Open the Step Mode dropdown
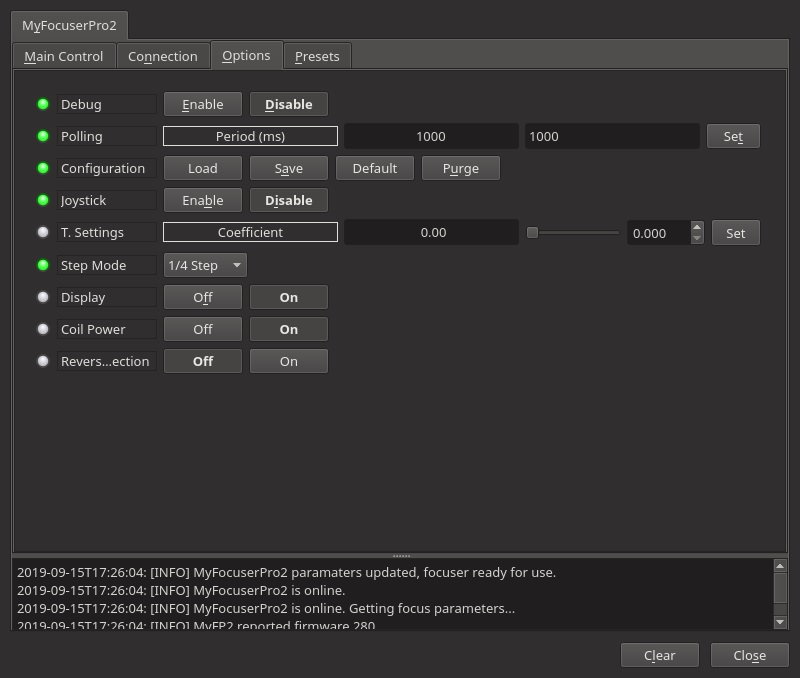800x678 pixels. point(205,265)
